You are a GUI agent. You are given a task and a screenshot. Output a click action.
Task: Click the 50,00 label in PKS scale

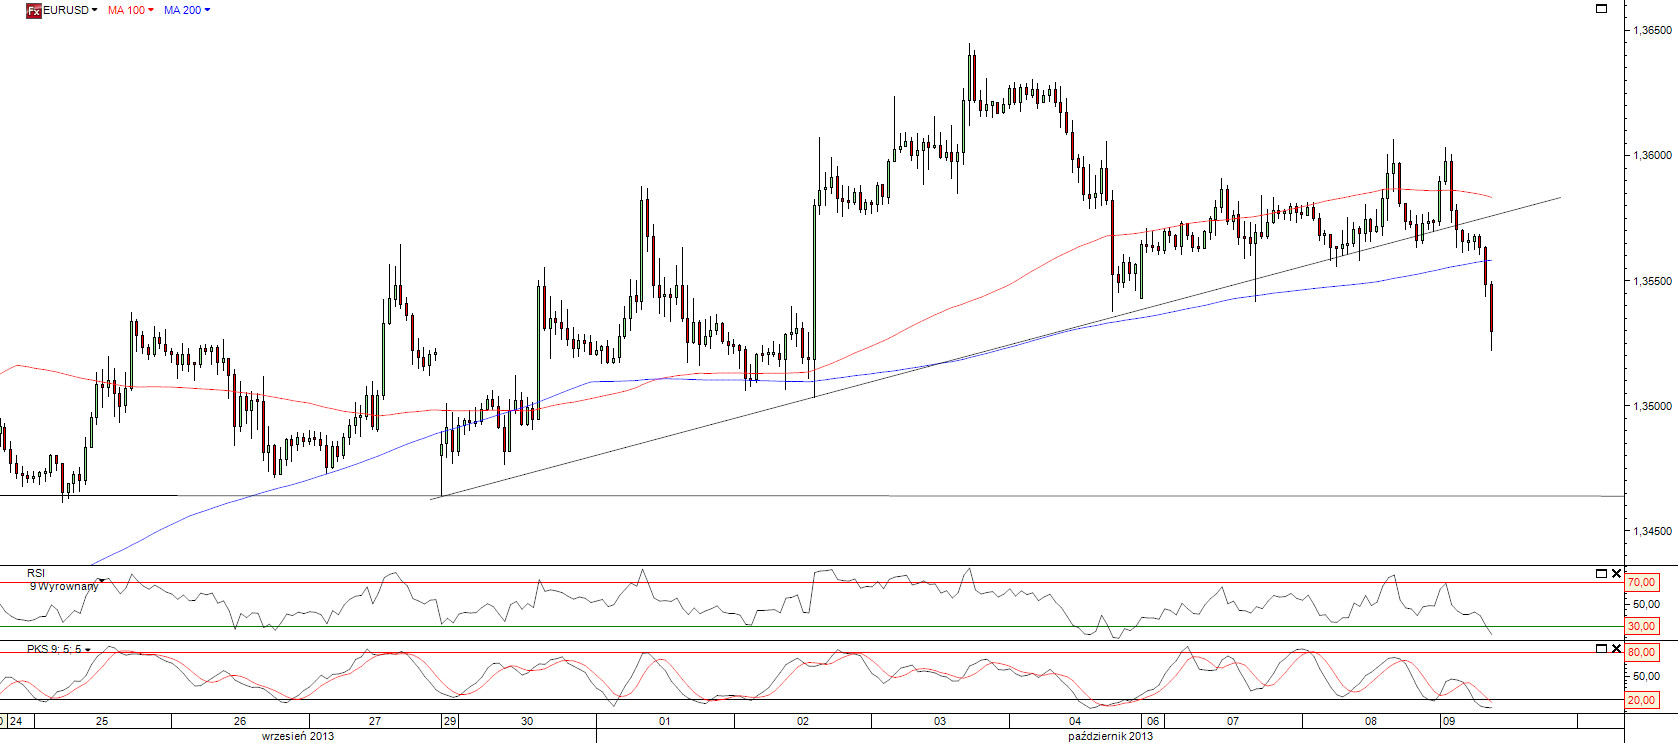pos(1646,676)
